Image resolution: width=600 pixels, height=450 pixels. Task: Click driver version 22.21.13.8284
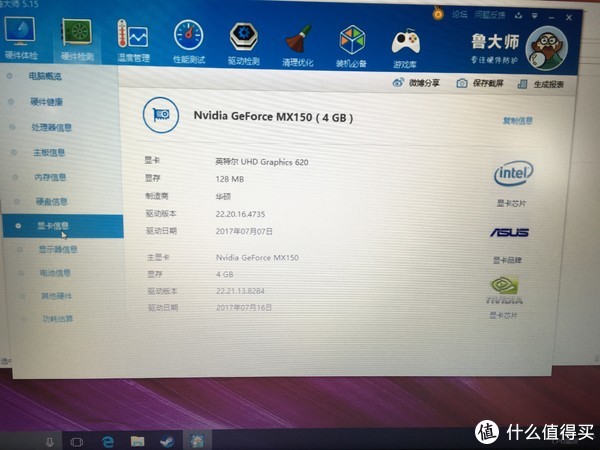coord(240,291)
